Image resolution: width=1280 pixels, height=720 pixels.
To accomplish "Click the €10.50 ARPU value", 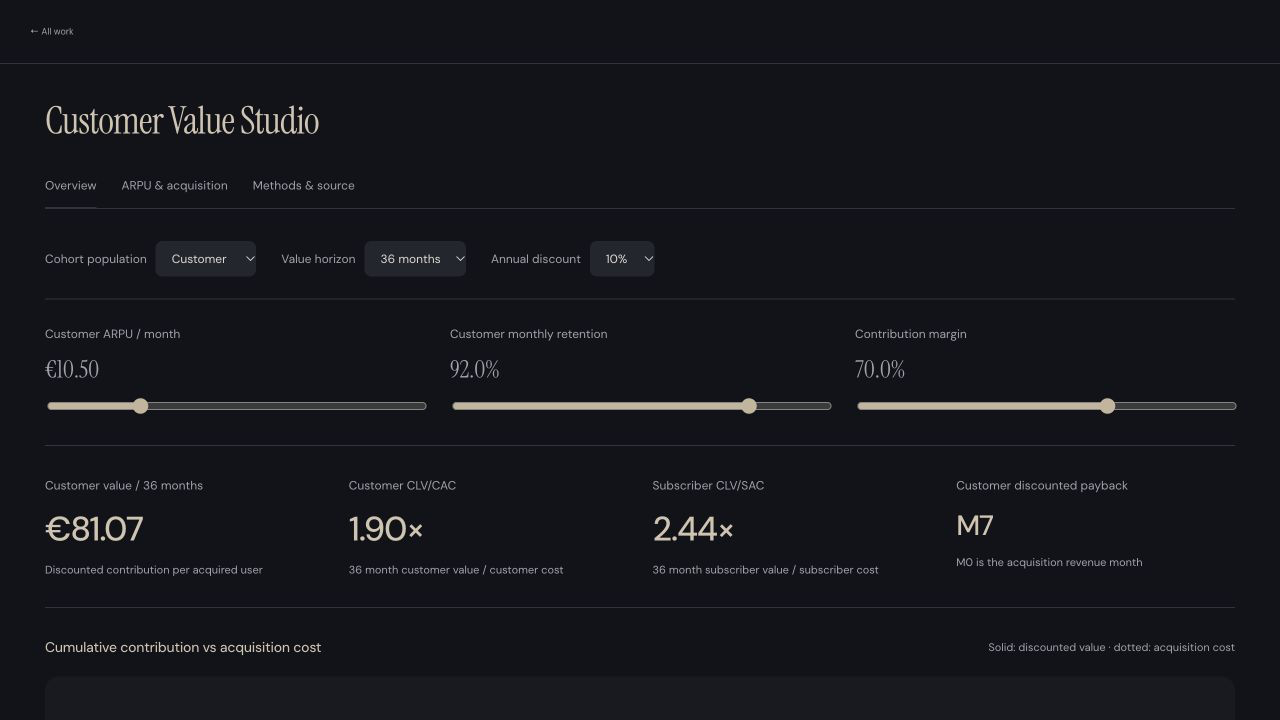I will (x=72, y=370).
